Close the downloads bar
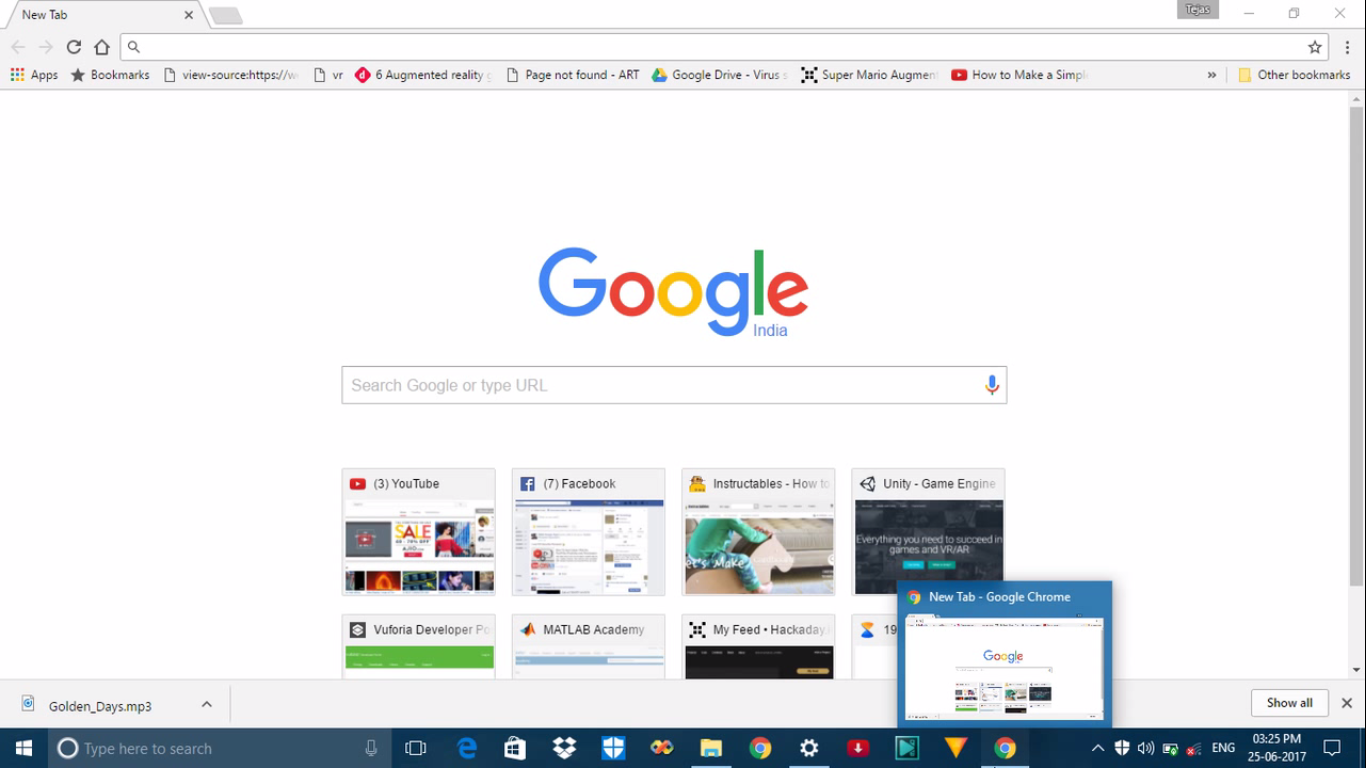 click(x=1347, y=703)
